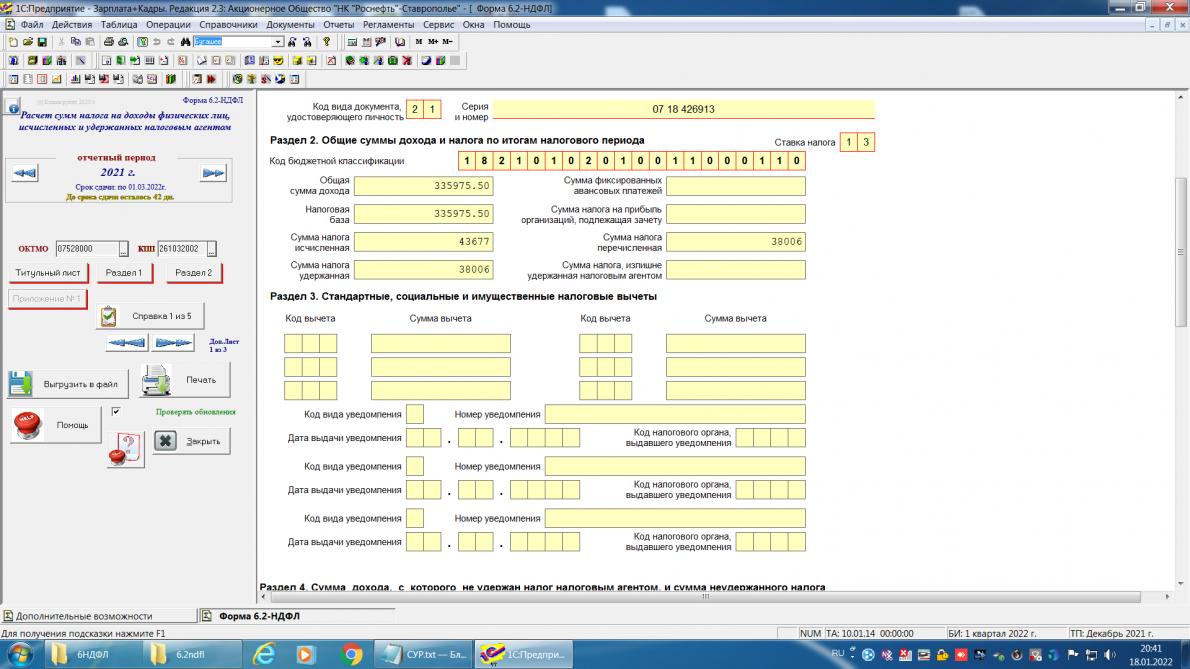Toggle the check for updates checkbox
This screenshot has width=1190, height=669.
click(116, 411)
